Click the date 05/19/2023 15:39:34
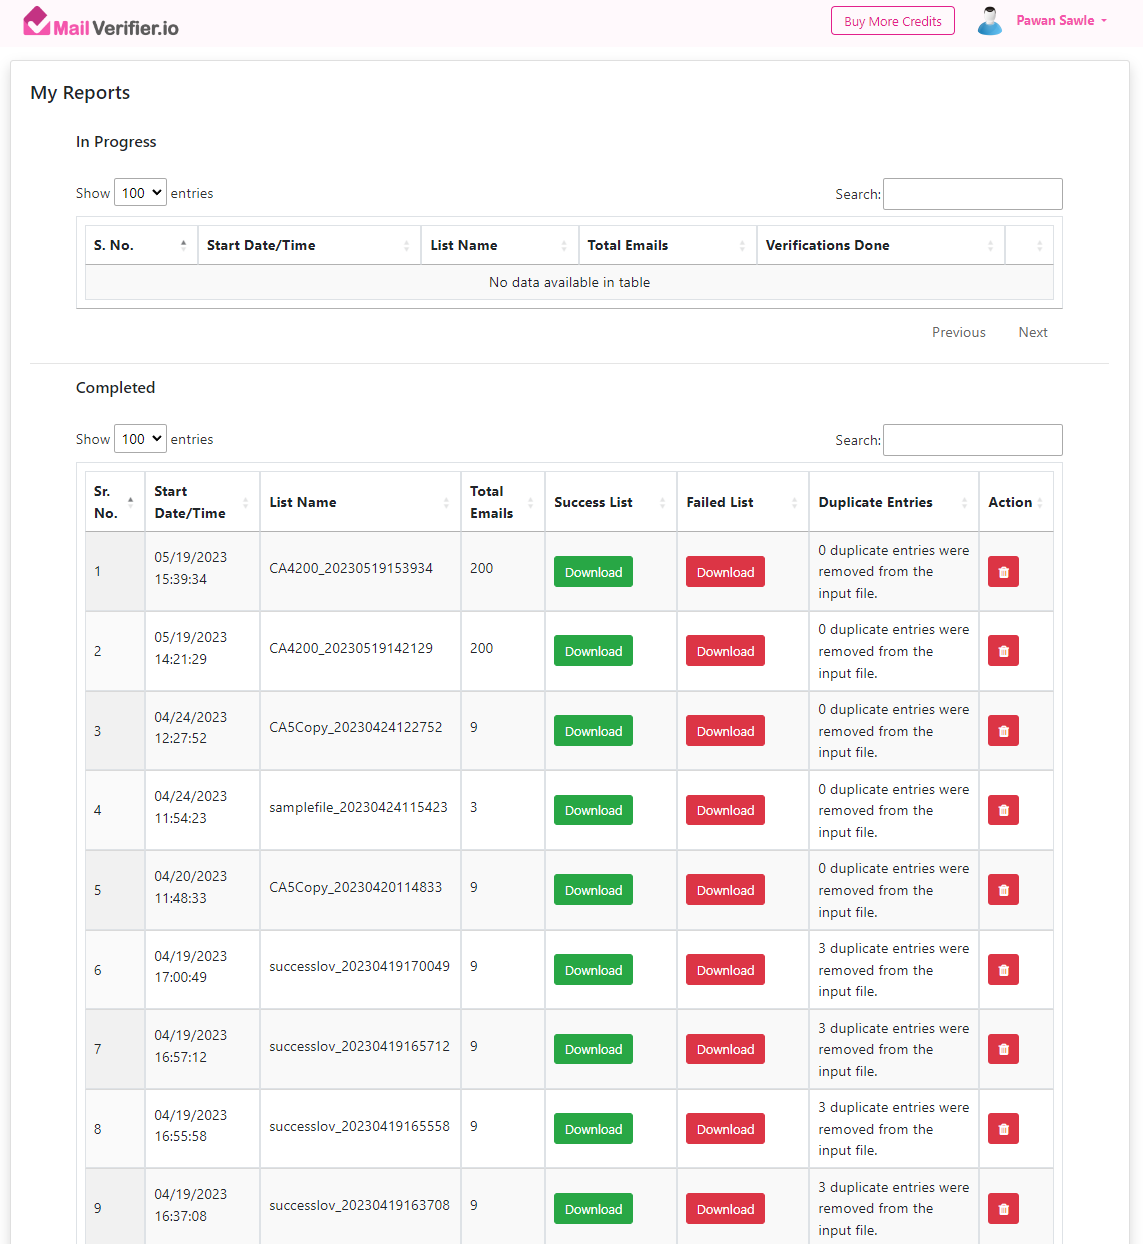 pyautogui.click(x=190, y=568)
